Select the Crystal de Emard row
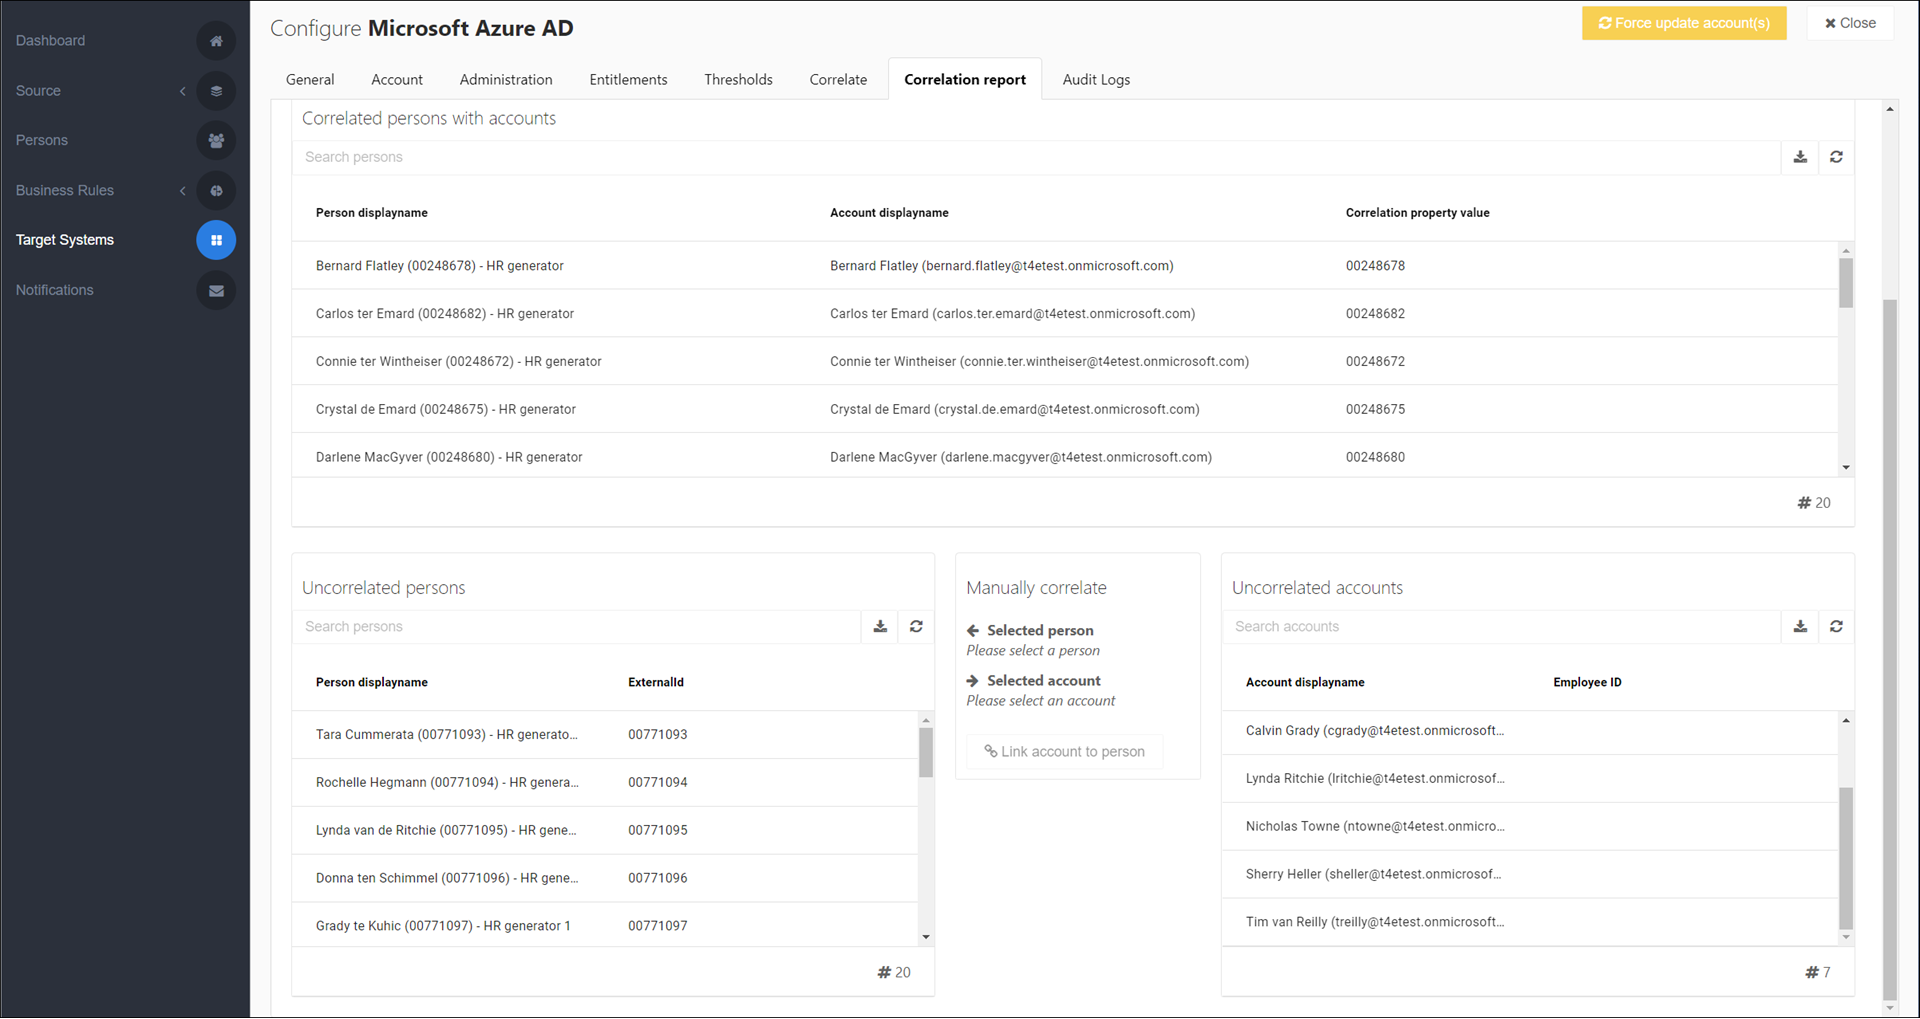Viewport: 1920px width, 1019px height. (x=1065, y=410)
